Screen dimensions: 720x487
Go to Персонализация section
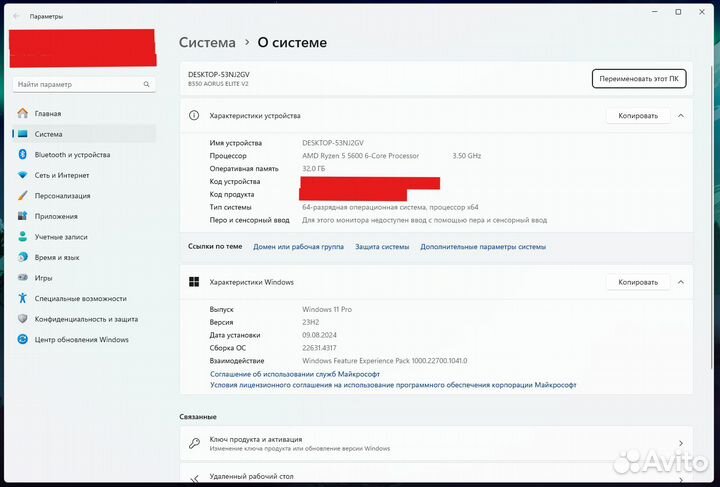tap(63, 196)
